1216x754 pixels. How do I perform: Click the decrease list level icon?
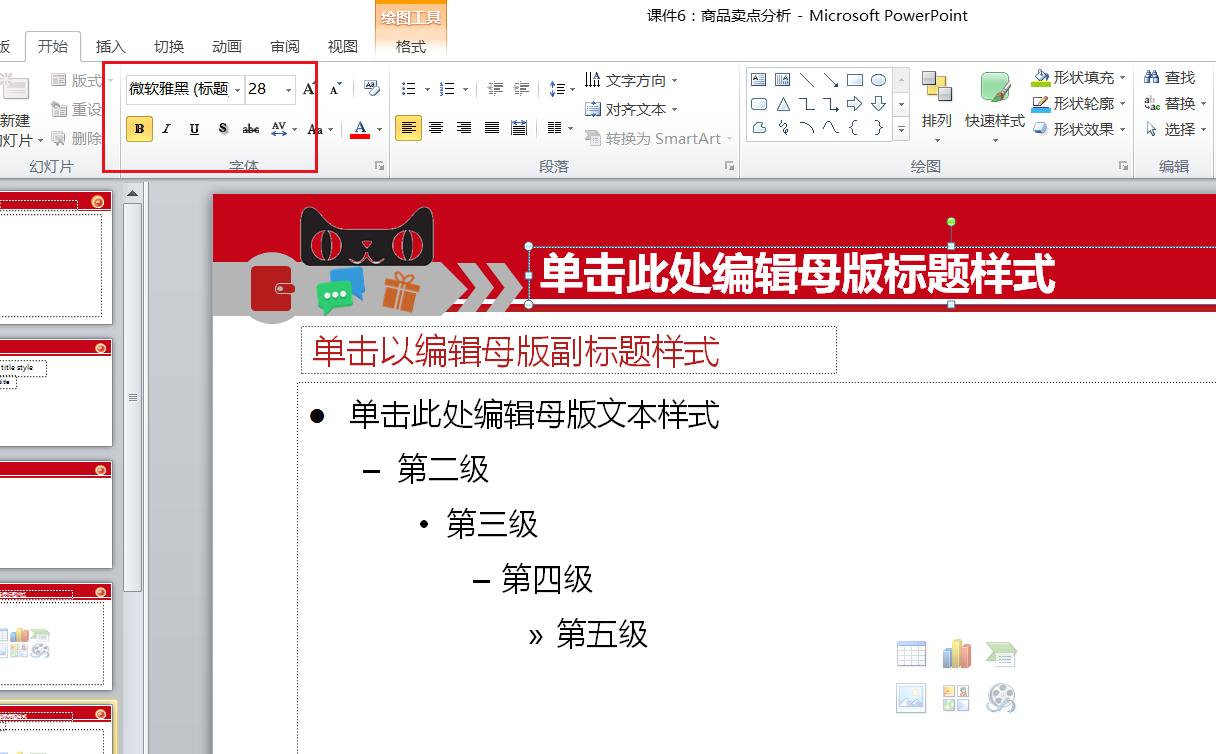pyautogui.click(x=495, y=89)
